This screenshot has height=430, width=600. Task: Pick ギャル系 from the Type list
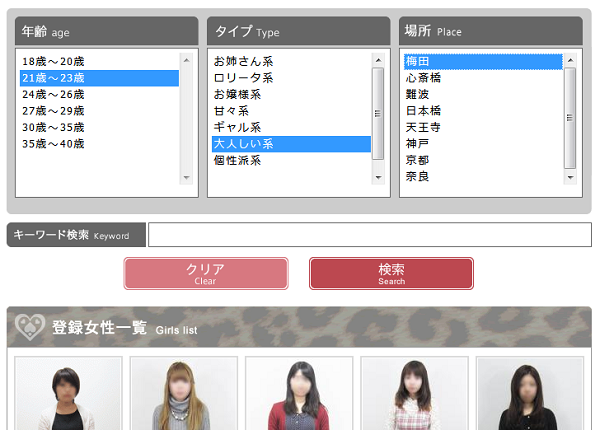pyautogui.click(x=237, y=127)
